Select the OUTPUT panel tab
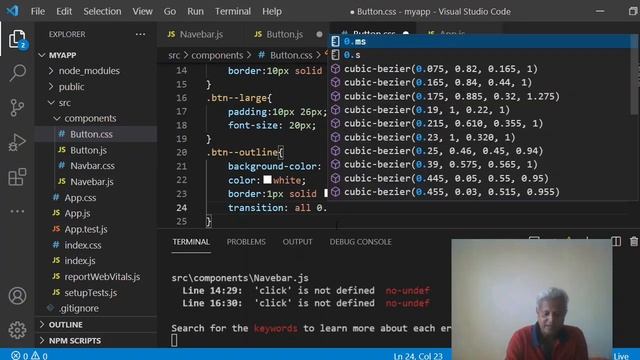The height and width of the screenshot is (360, 640). tap(297, 242)
